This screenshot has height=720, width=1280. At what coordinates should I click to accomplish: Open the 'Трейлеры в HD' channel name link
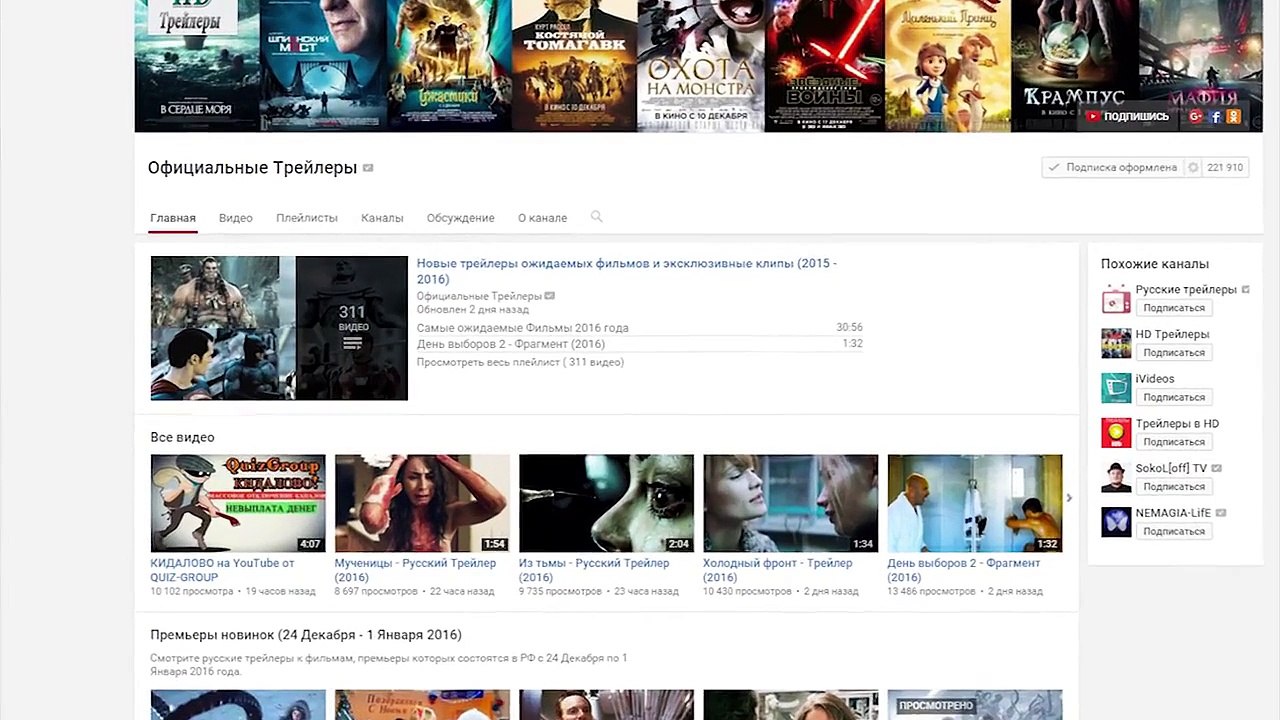(x=1177, y=424)
